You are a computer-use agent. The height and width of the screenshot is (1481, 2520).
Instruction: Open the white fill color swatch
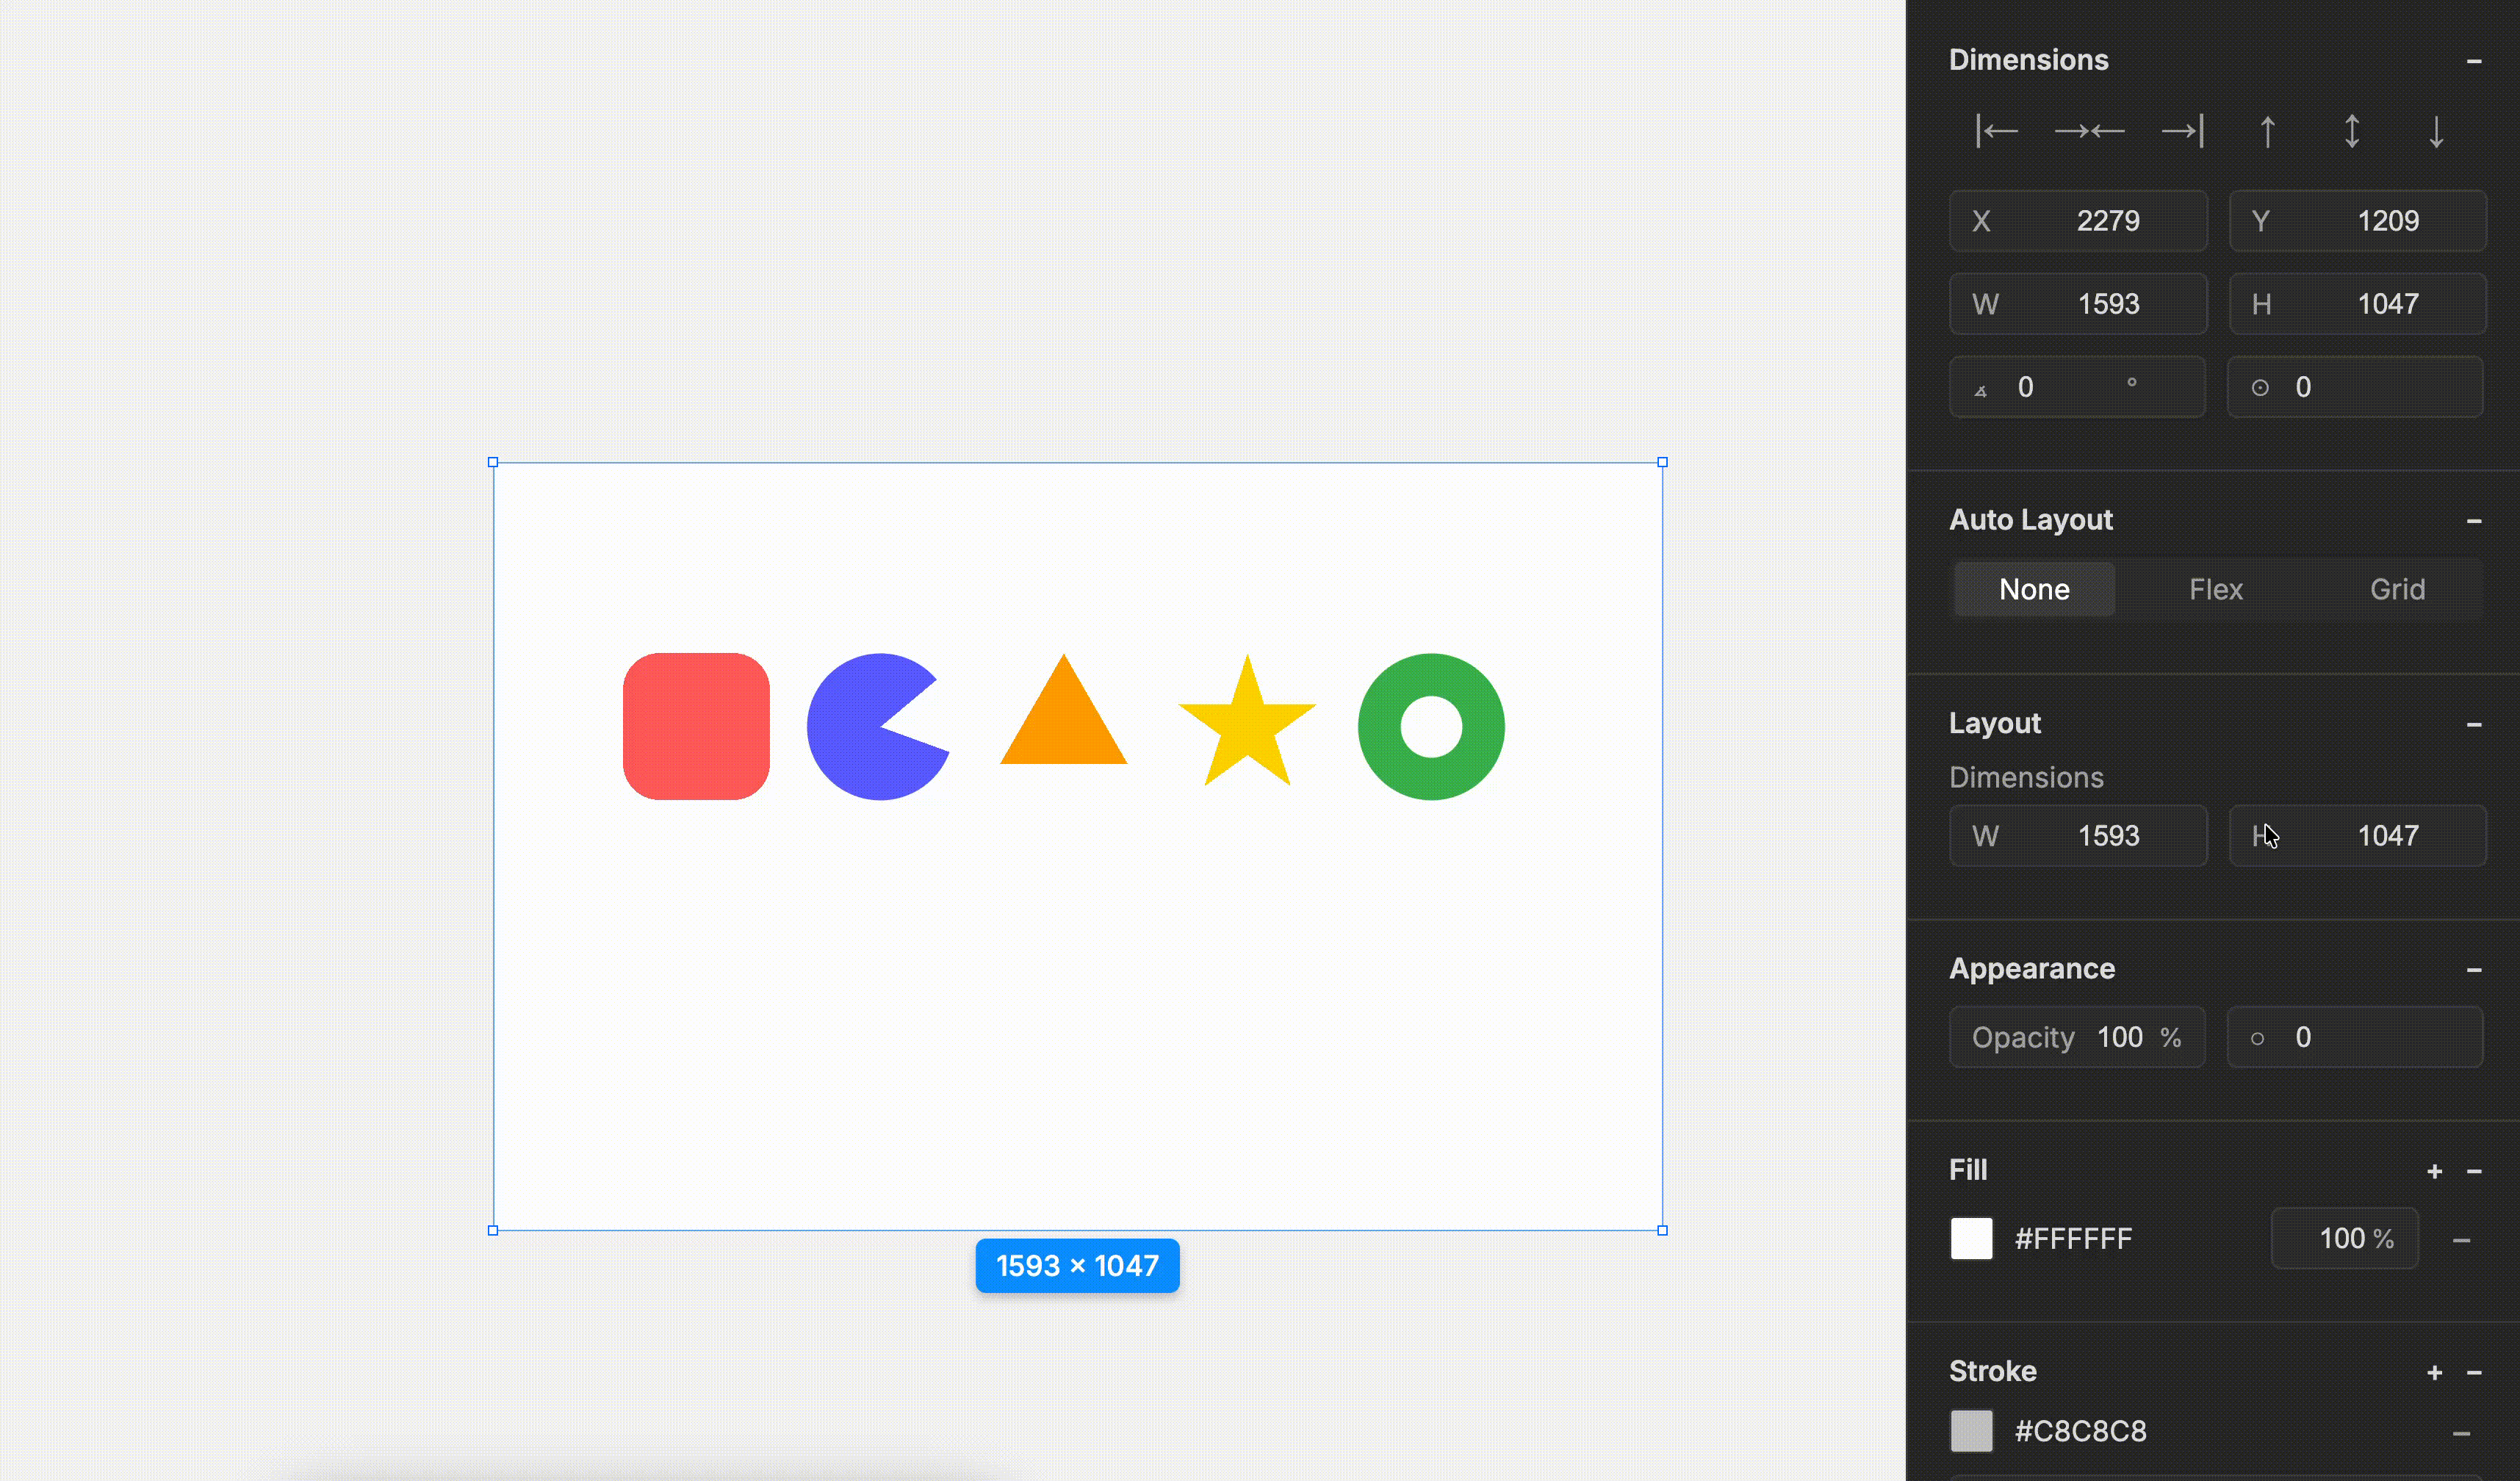coord(1971,1238)
